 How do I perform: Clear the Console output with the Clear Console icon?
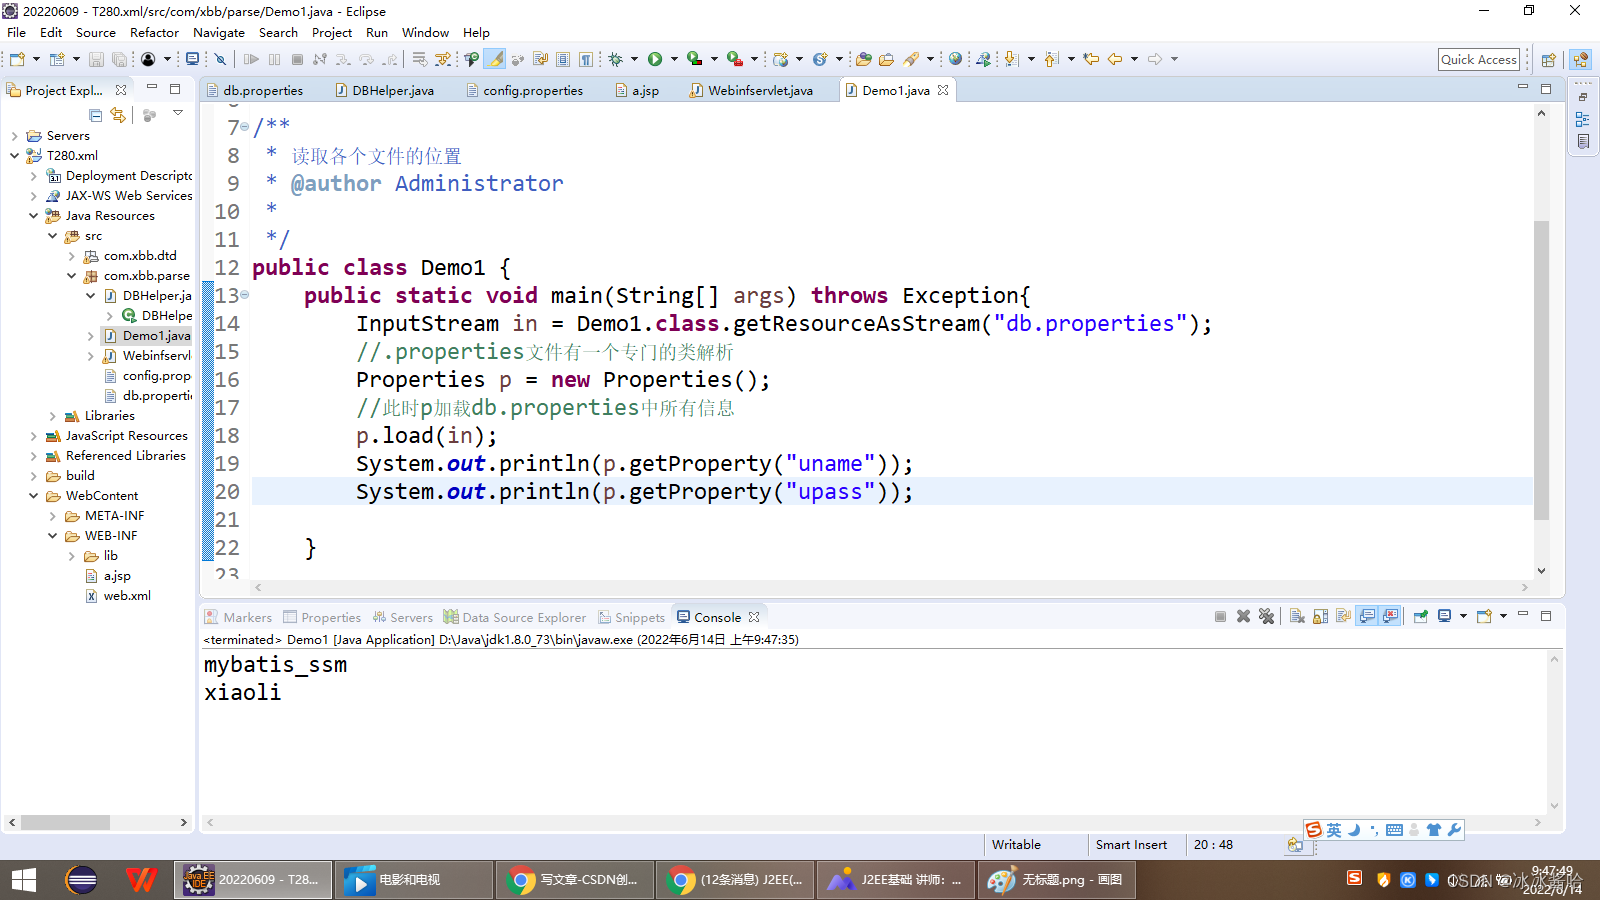coord(1298,616)
